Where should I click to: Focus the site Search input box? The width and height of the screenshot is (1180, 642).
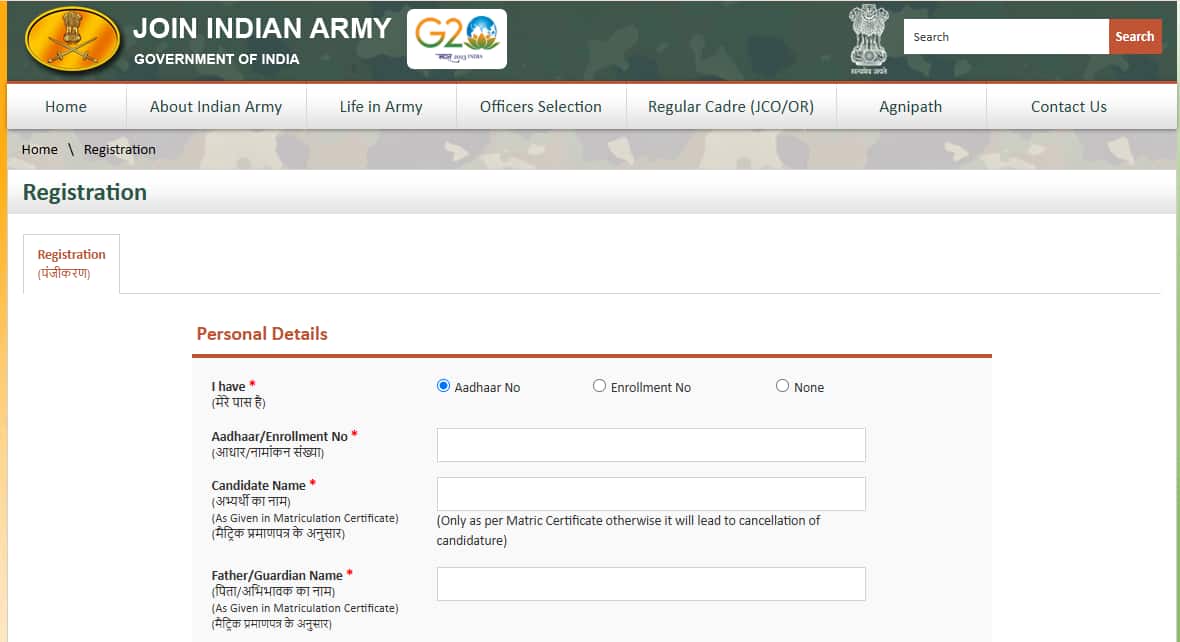(1006, 36)
